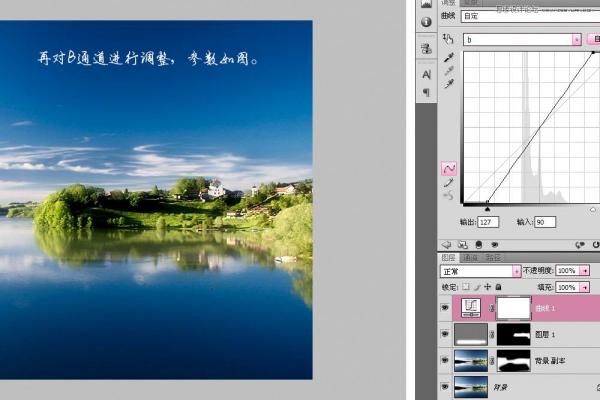Select the lower curve control point
Image resolution: width=600 pixels, height=400 pixels.
coord(487,202)
